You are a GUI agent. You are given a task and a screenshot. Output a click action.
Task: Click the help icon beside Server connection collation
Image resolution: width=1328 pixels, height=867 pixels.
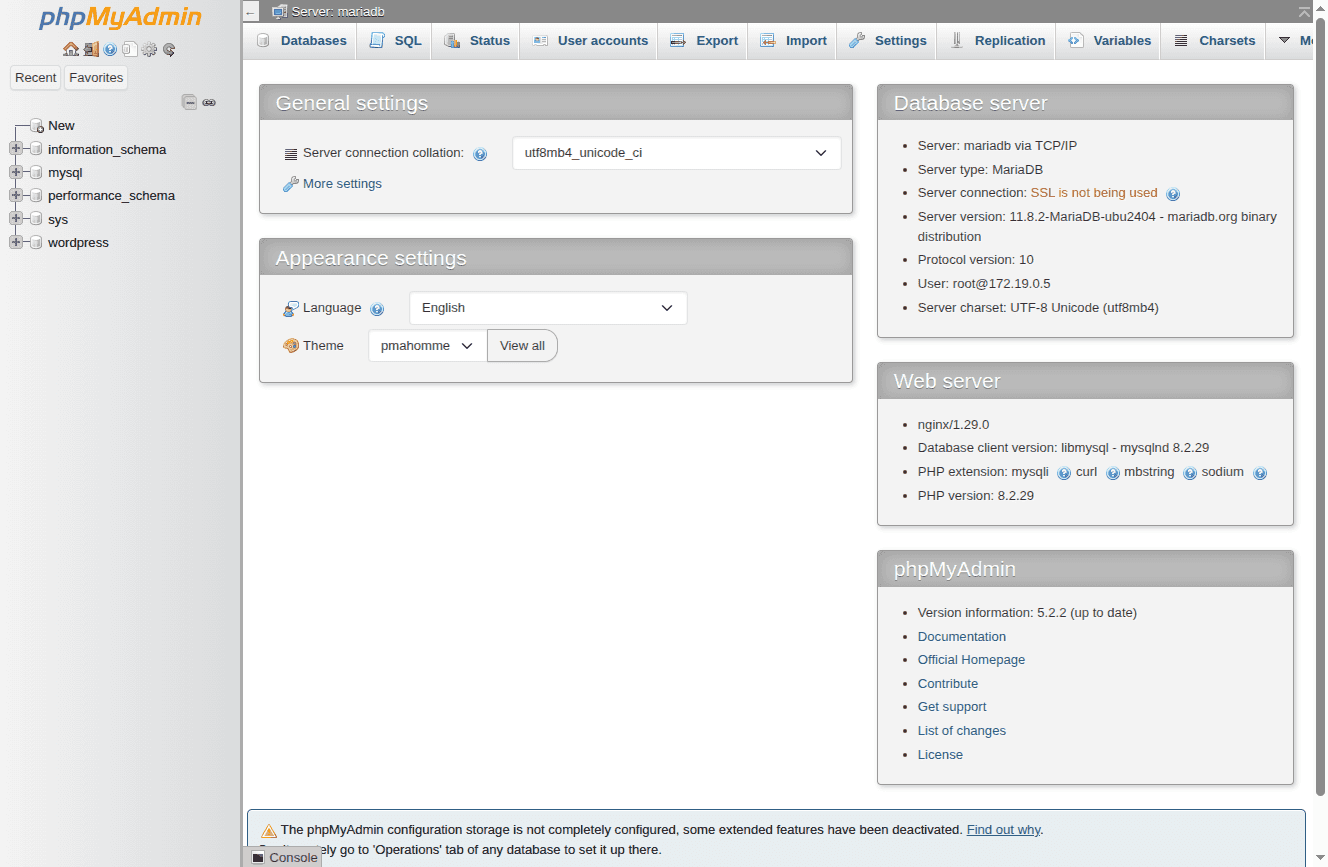point(480,154)
